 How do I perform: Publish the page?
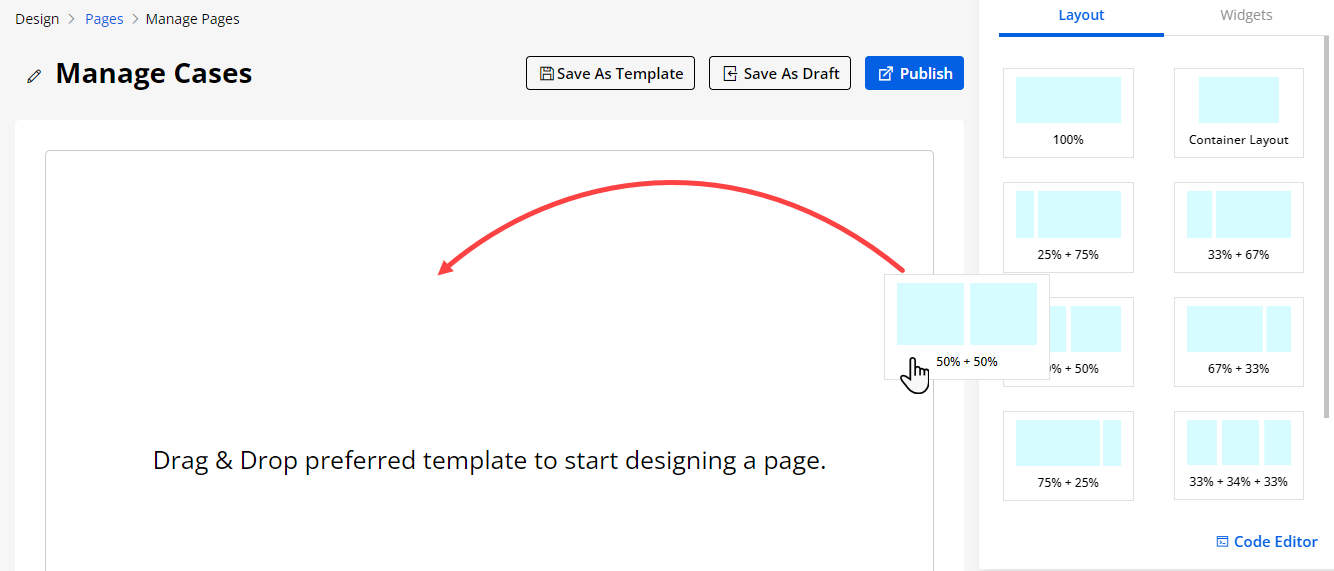pyautogui.click(x=914, y=73)
